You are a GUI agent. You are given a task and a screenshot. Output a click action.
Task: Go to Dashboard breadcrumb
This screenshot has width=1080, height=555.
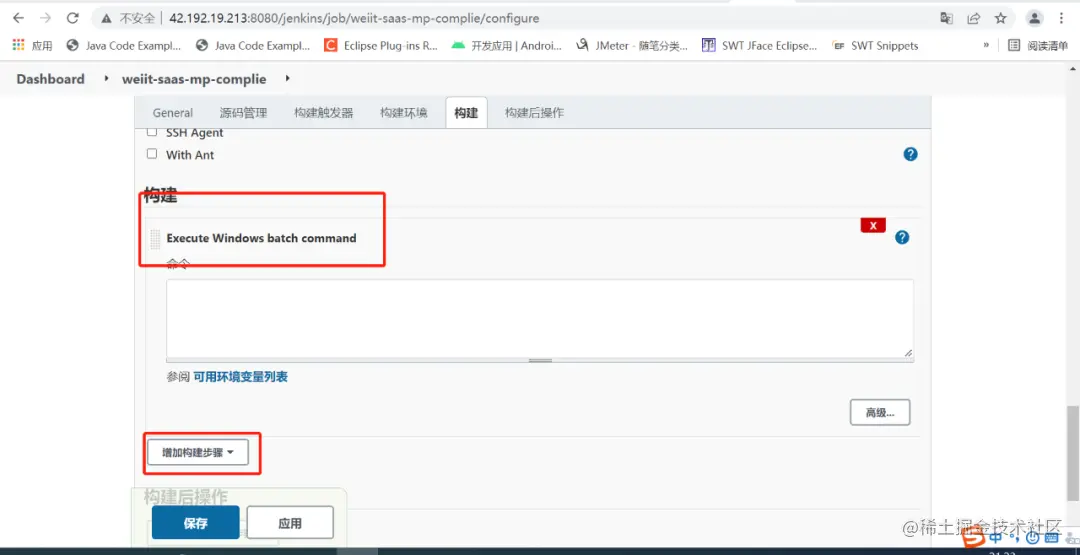pyautogui.click(x=50, y=79)
